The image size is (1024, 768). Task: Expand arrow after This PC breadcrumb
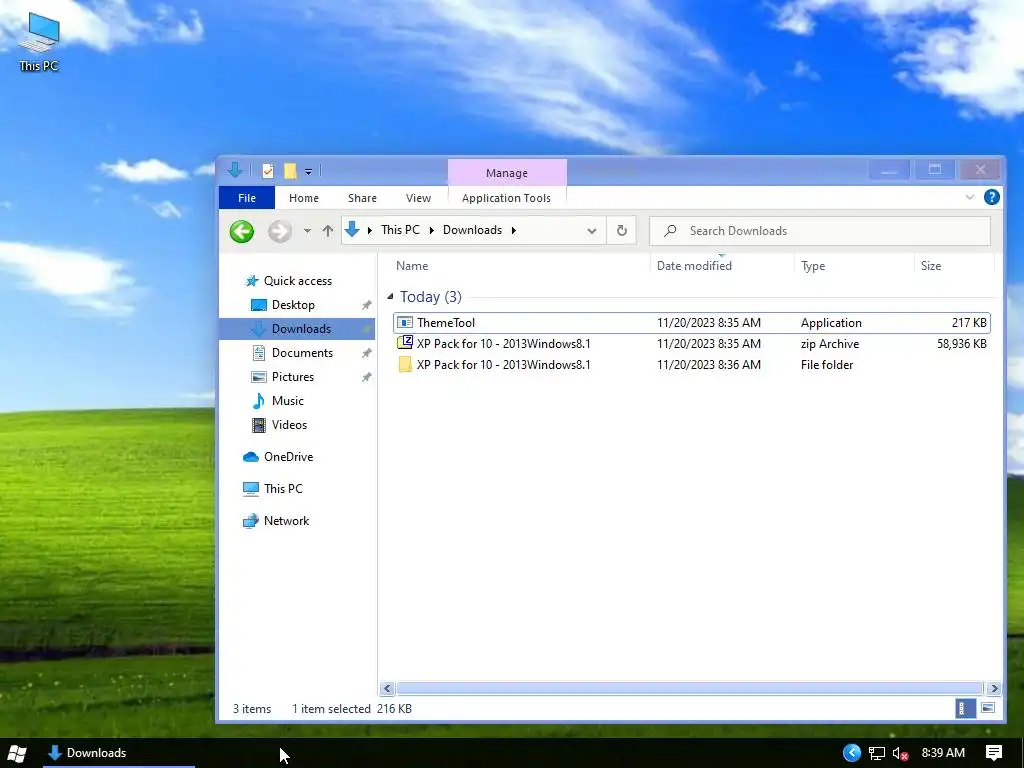[432, 231]
